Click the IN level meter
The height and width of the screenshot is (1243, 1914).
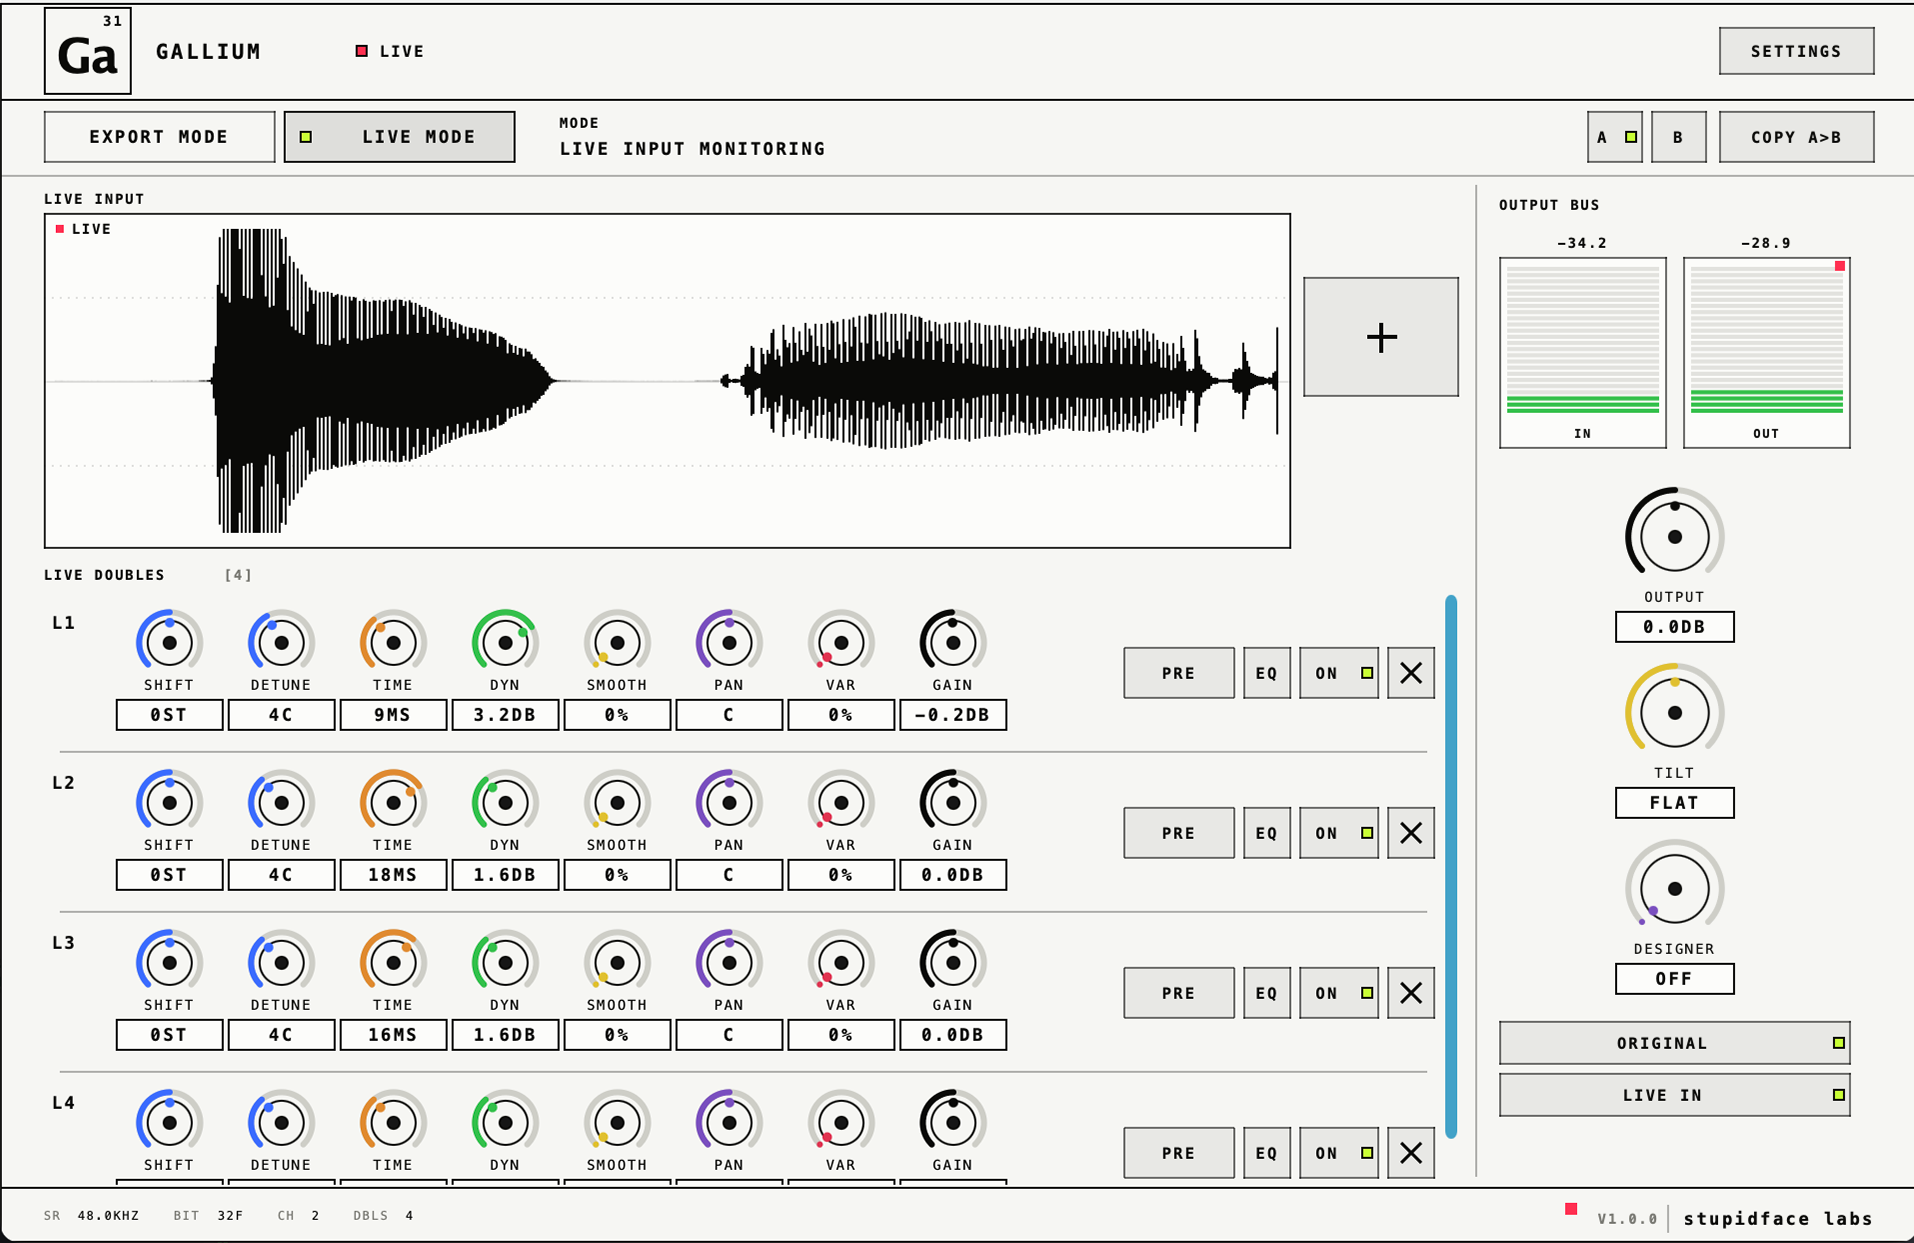[1582, 352]
